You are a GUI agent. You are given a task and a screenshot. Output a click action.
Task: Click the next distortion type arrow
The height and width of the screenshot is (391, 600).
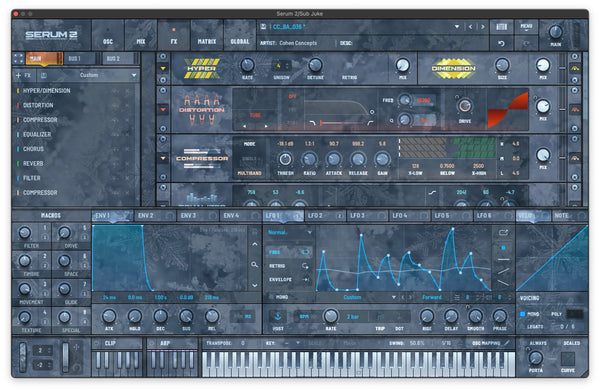[266, 126]
